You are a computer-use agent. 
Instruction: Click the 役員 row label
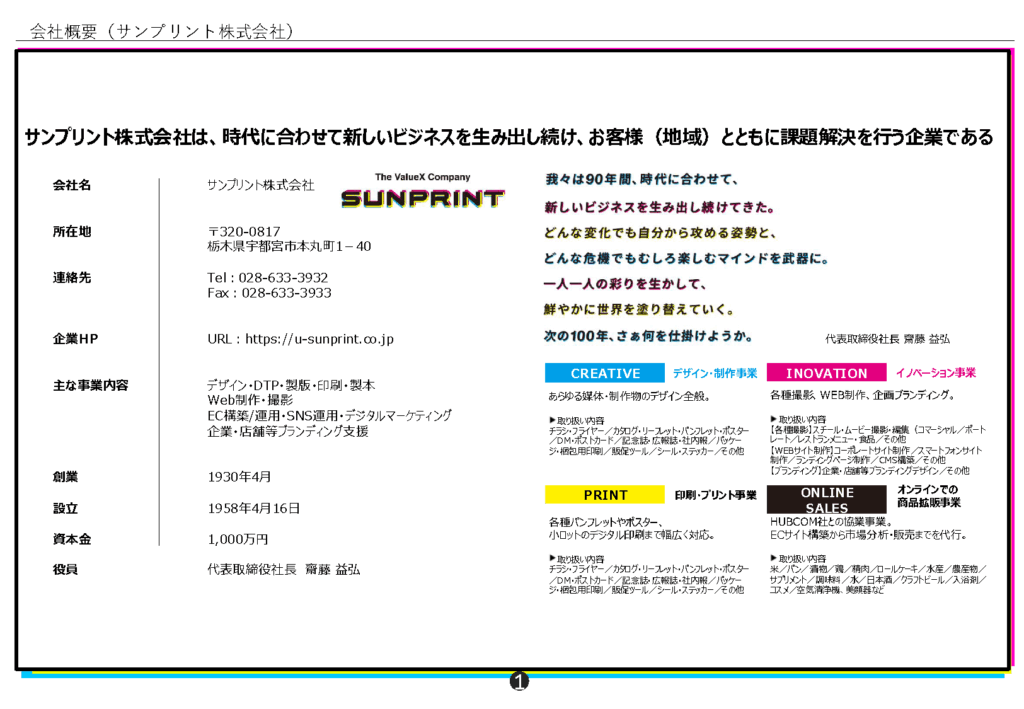tap(65, 570)
